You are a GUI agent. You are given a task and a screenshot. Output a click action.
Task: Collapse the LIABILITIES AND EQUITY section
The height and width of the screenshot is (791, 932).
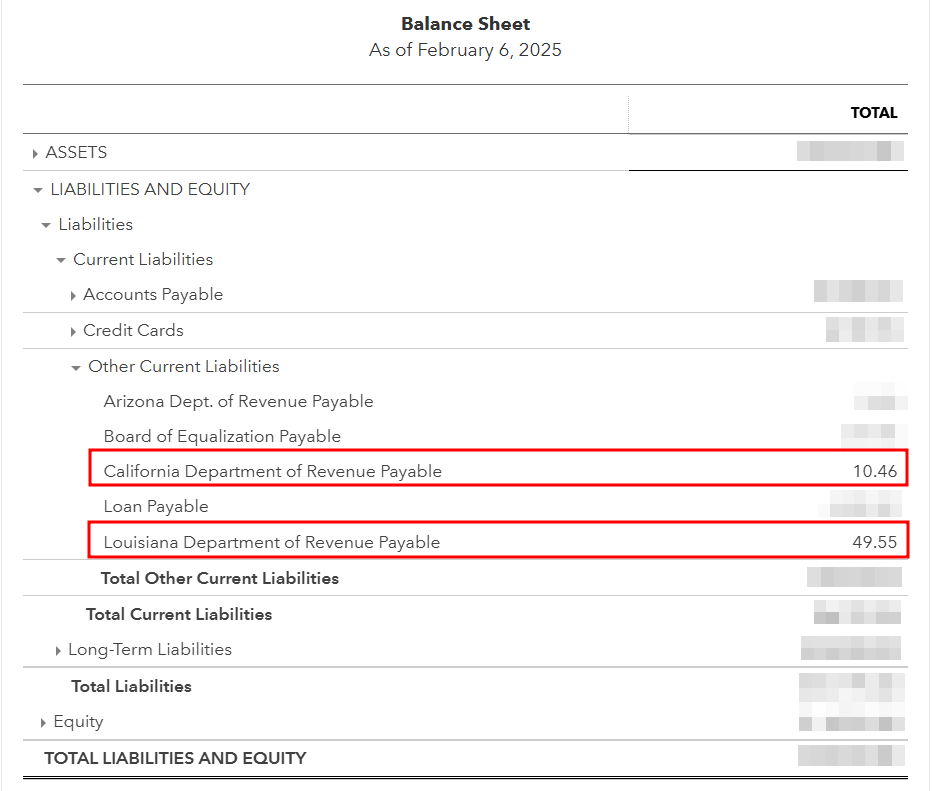[38, 190]
